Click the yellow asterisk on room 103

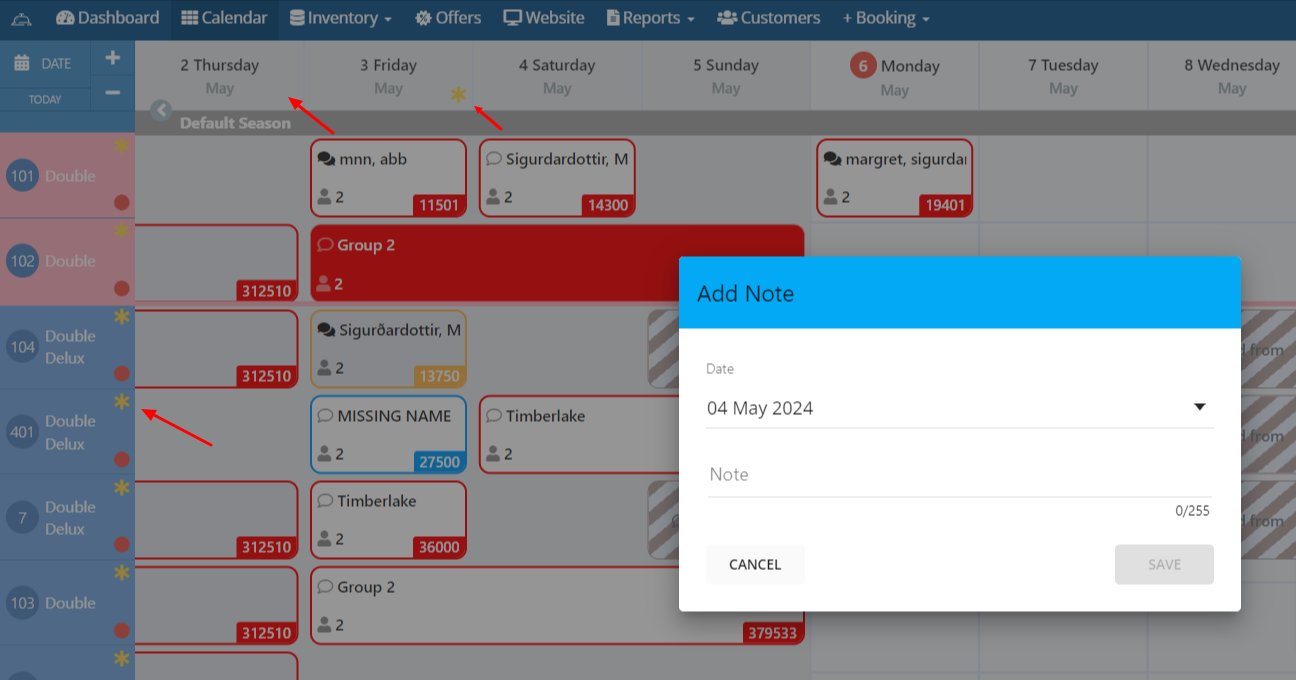(x=121, y=573)
